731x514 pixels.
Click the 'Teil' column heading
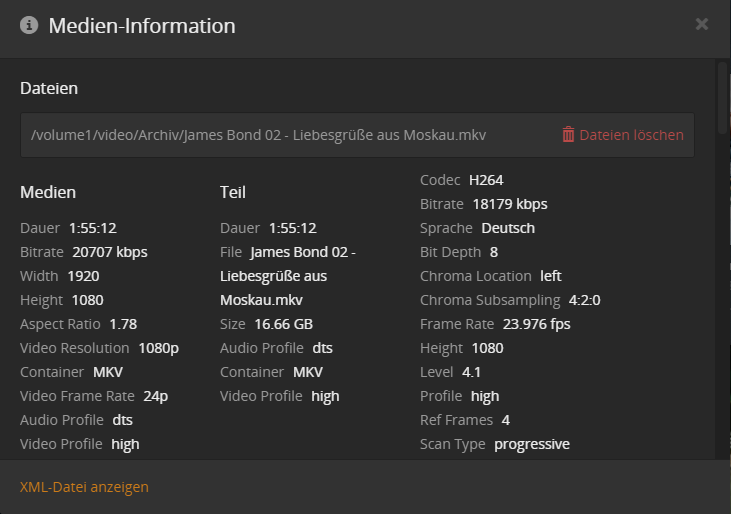click(233, 192)
